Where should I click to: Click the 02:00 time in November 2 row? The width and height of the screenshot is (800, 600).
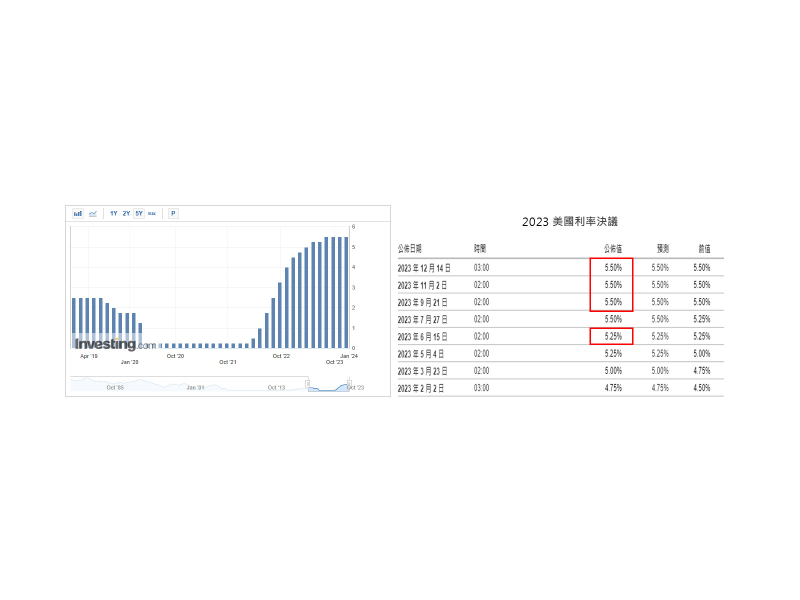481,285
